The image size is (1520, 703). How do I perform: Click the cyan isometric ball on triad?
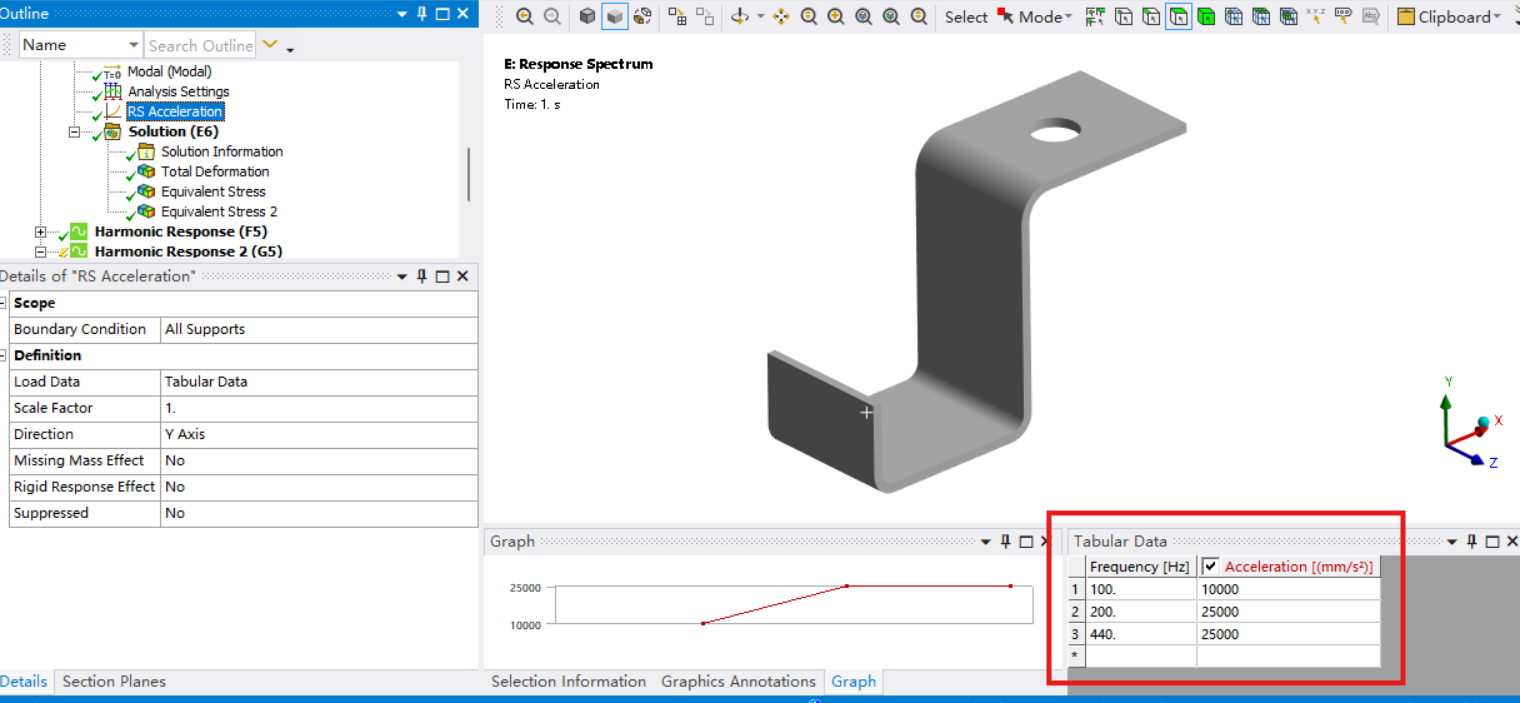pos(1483,421)
